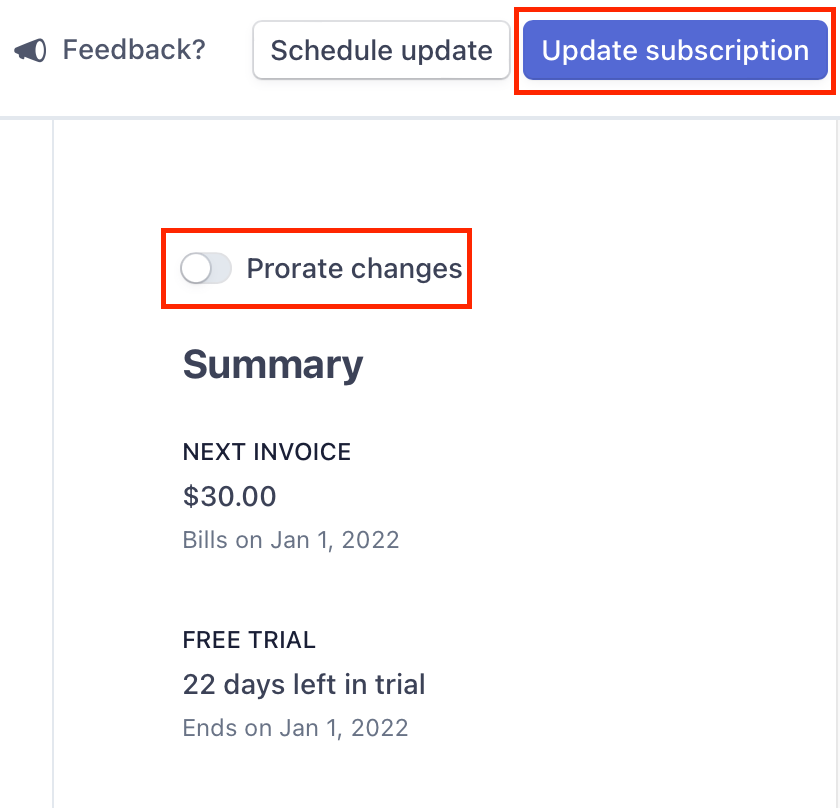Click the megaphone feedback icon
The height and width of the screenshot is (808, 840).
click(30, 50)
